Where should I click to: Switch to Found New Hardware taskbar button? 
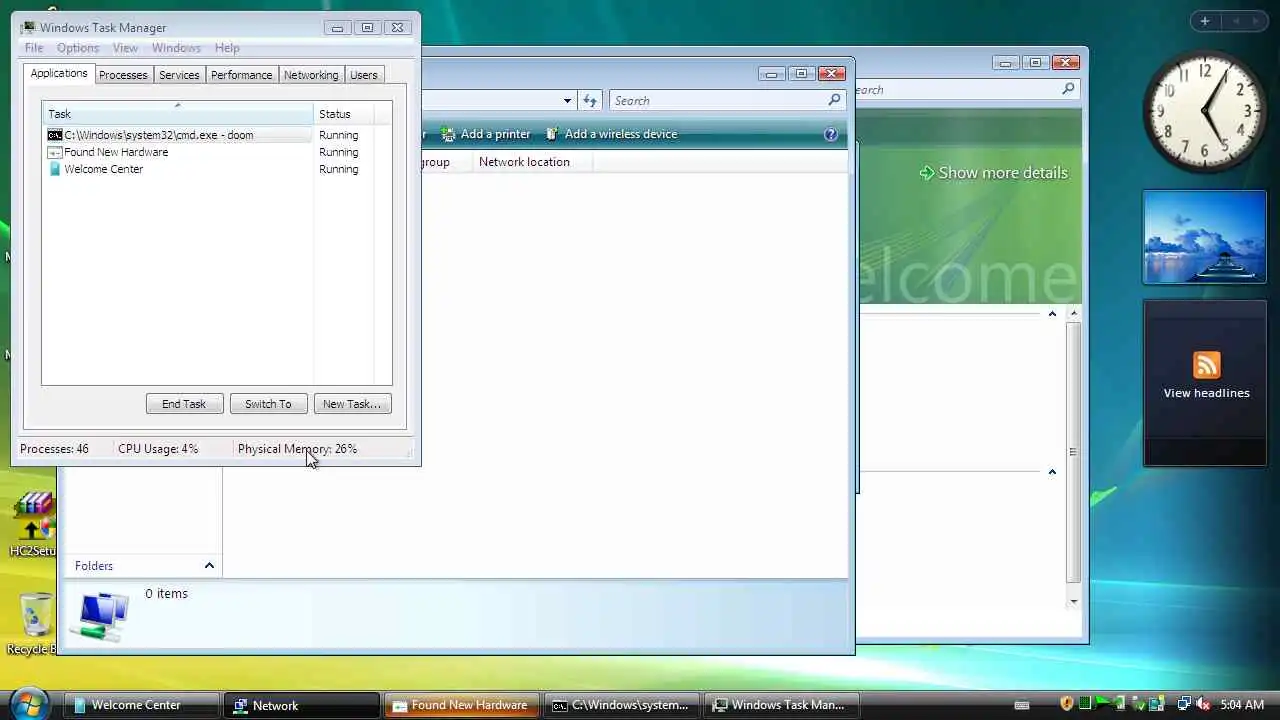point(462,705)
